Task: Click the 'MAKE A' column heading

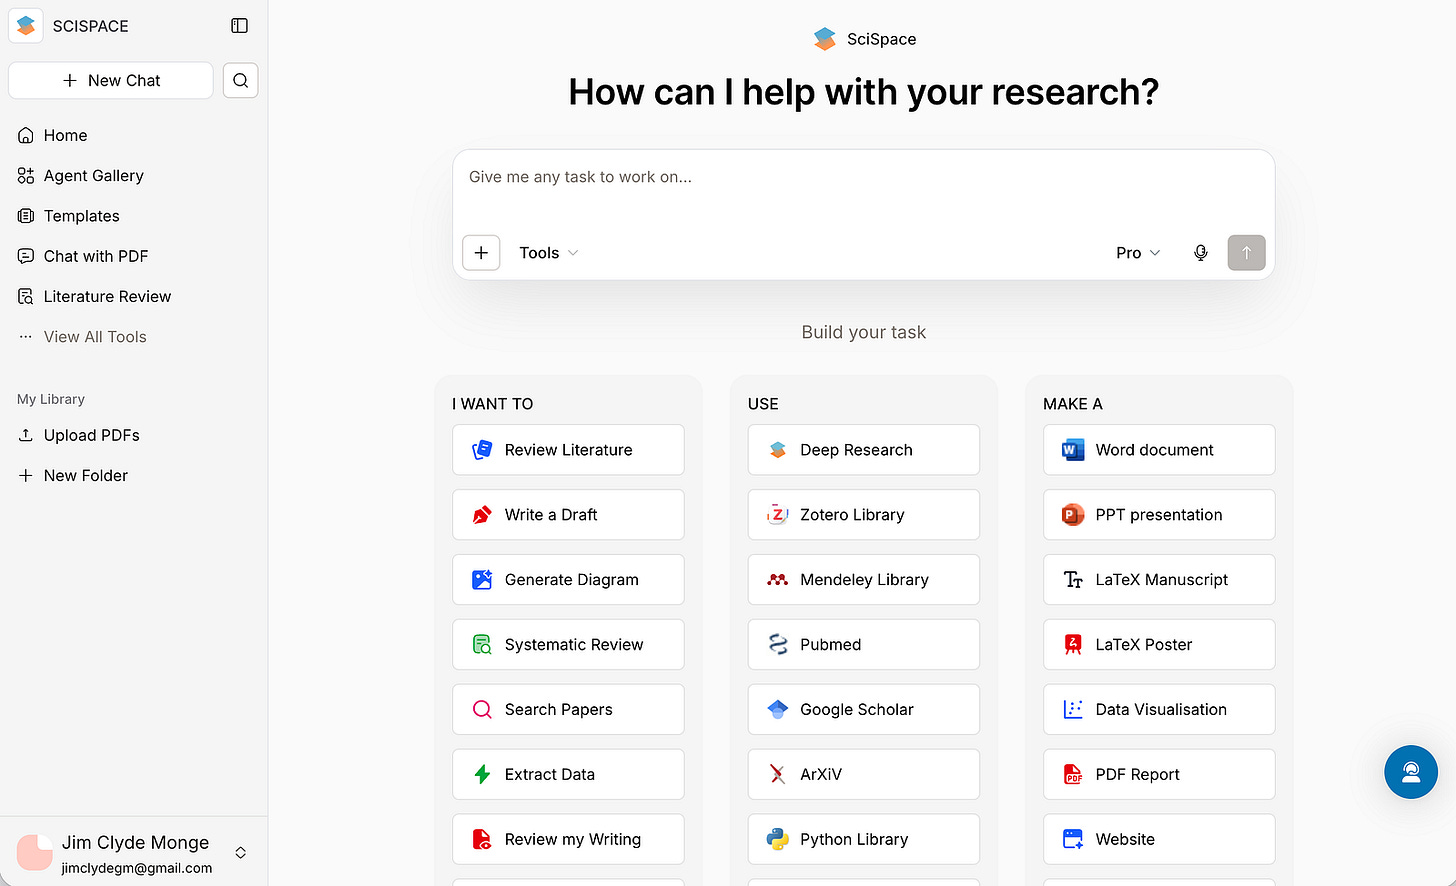Action: (x=1073, y=404)
